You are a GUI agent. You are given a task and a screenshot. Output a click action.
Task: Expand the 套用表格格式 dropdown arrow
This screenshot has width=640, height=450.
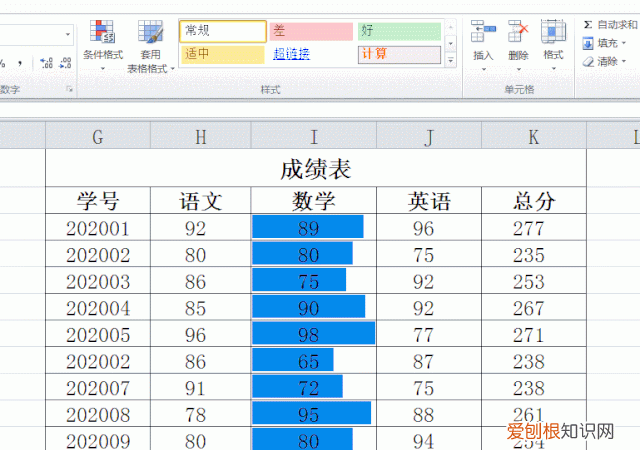pos(173,68)
